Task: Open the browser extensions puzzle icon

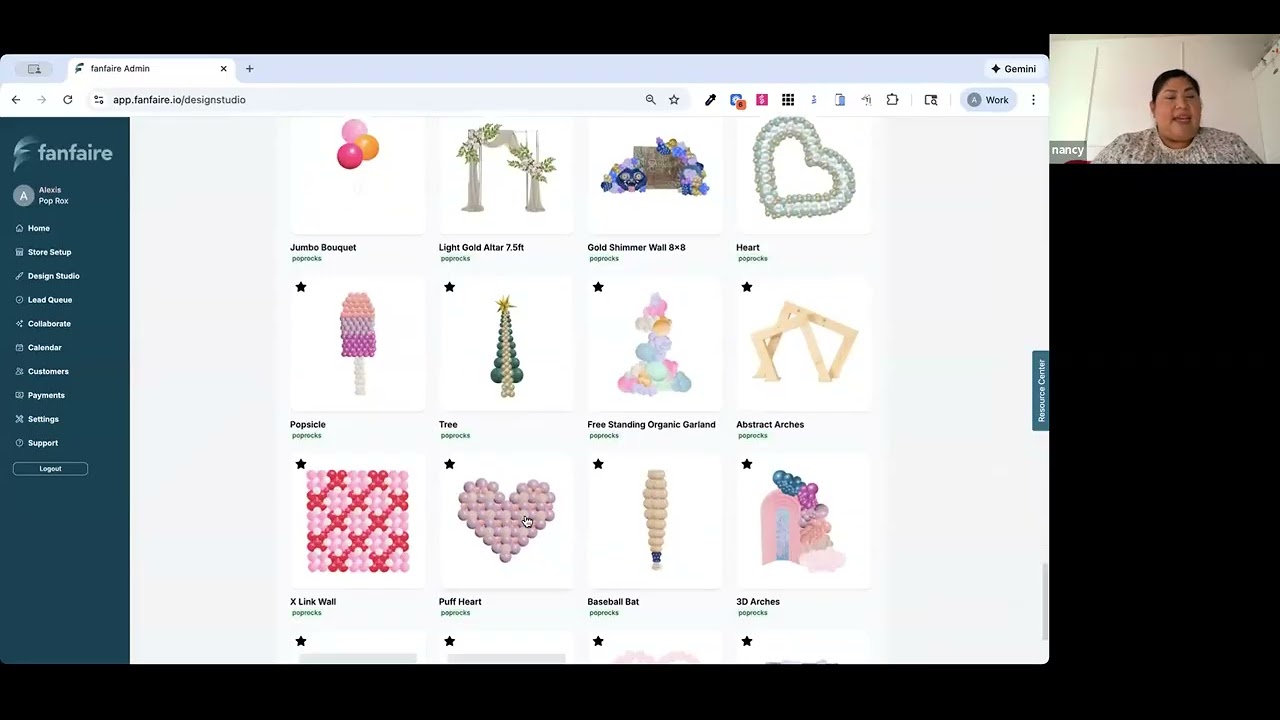Action: [x=892, y=100]
